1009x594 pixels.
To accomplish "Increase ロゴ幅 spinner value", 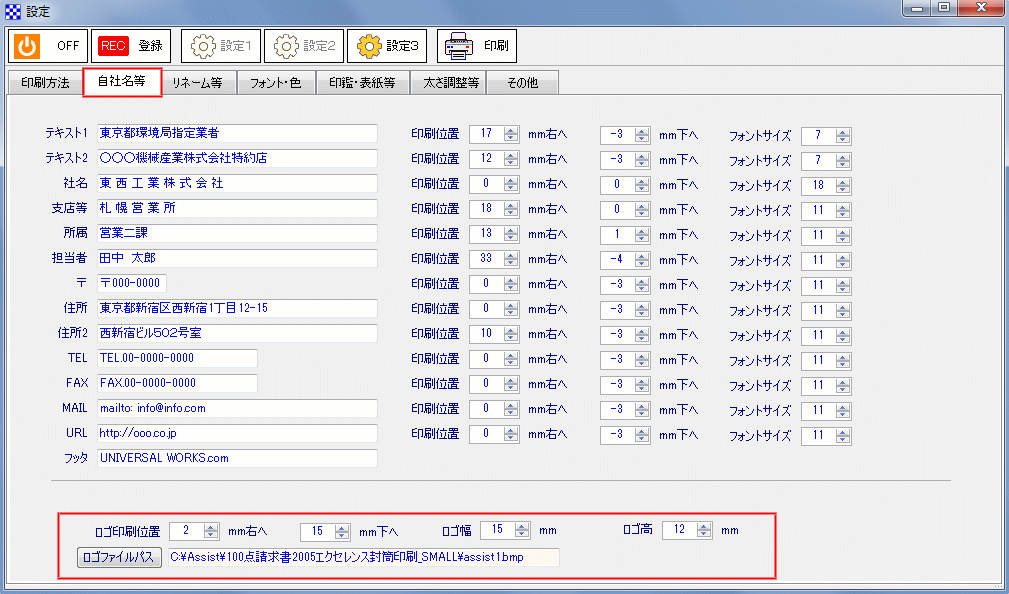I will tap(524, 526).
